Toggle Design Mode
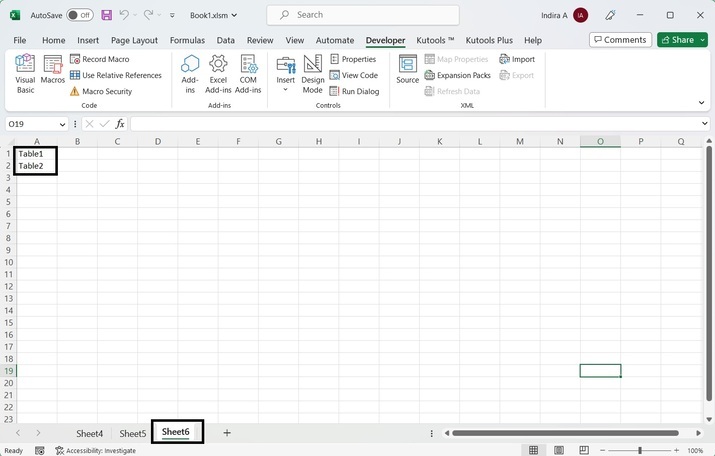The height and width of the screenshot is (456, 715). pos(313,74)
